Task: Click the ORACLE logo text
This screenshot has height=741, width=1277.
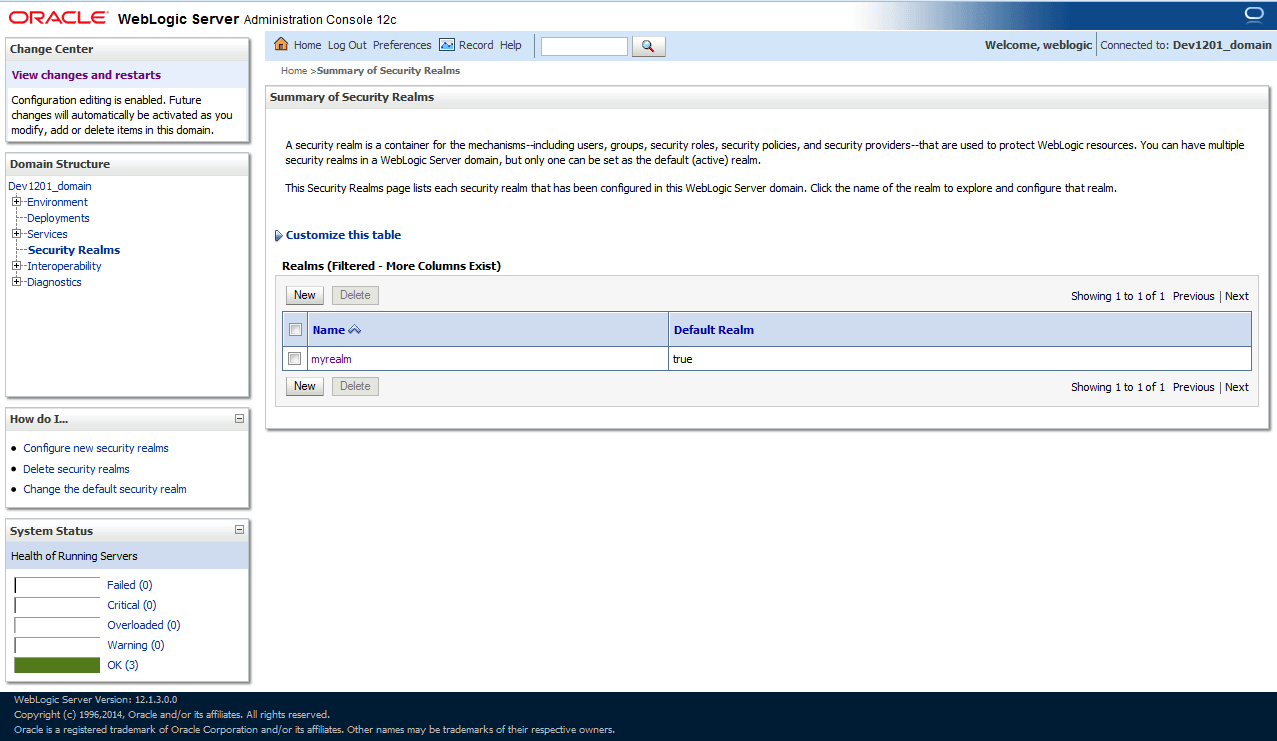Action: click(59, 18)
